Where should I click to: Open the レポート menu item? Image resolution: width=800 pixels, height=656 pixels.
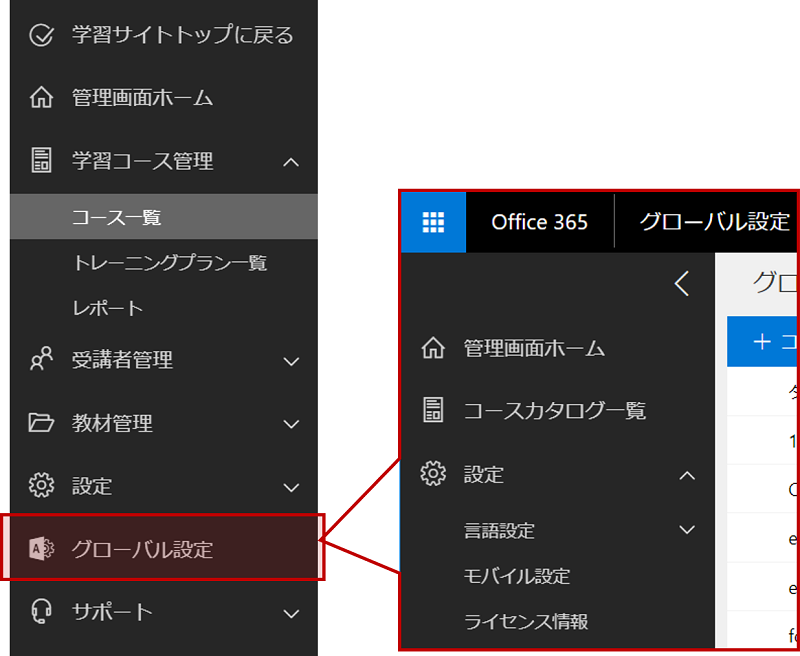pyautogui.click(x=108, y=308)
